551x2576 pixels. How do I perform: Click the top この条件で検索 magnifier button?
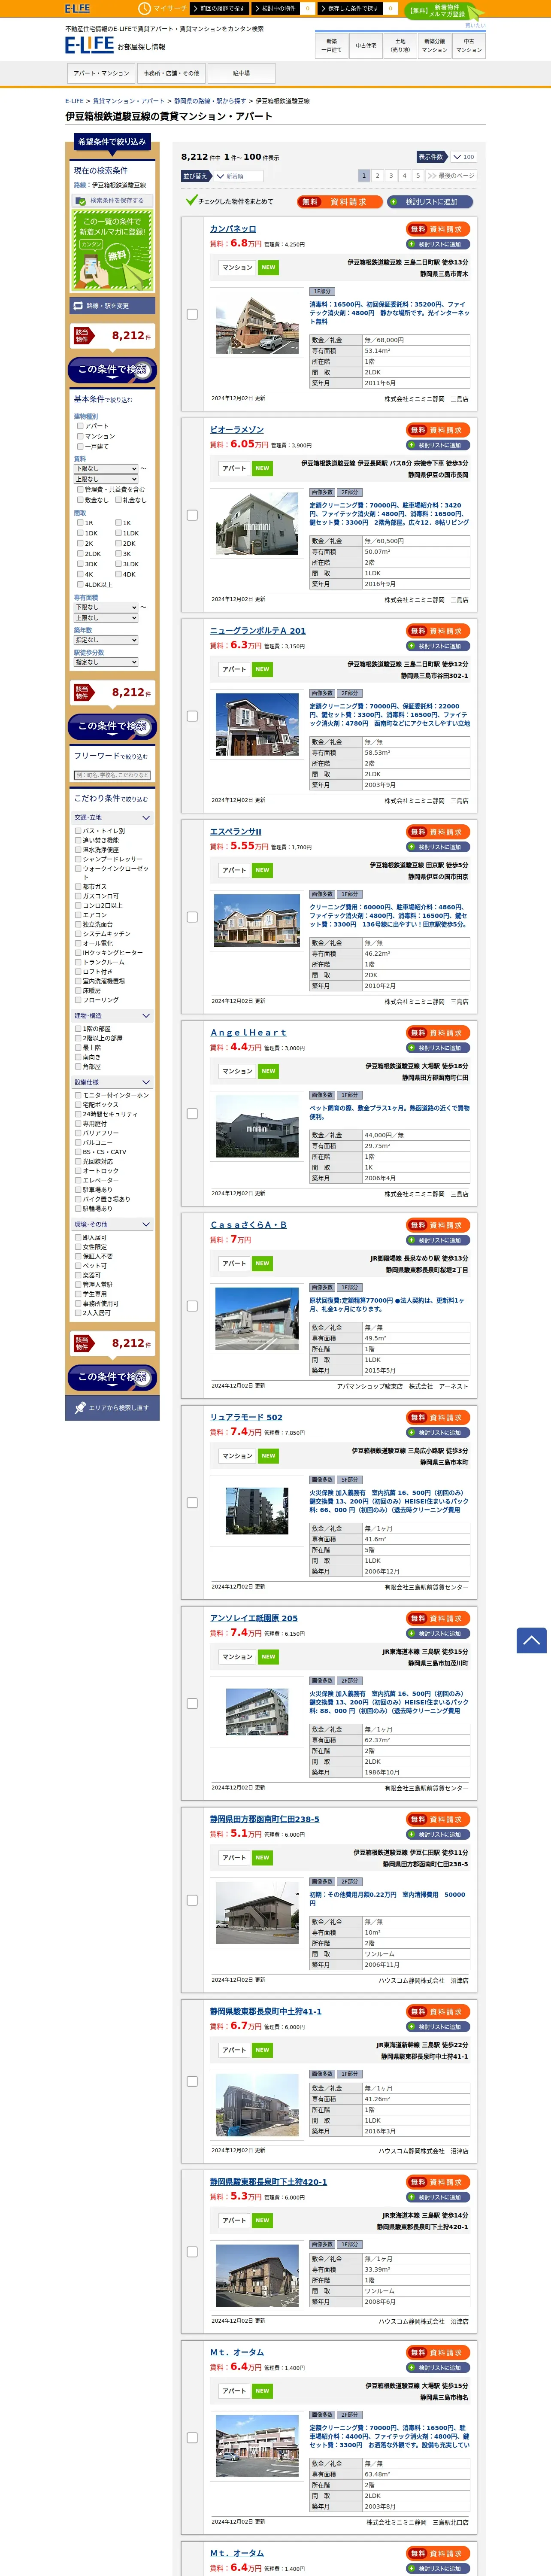[112, 370]
